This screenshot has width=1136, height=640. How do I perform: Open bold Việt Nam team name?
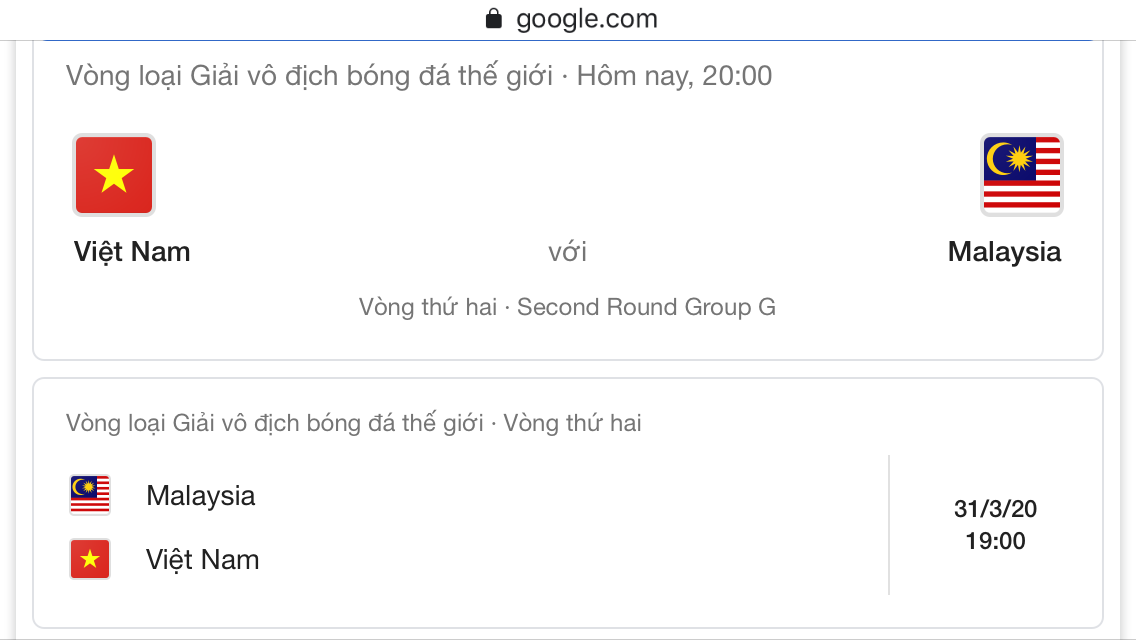[132, 252]
